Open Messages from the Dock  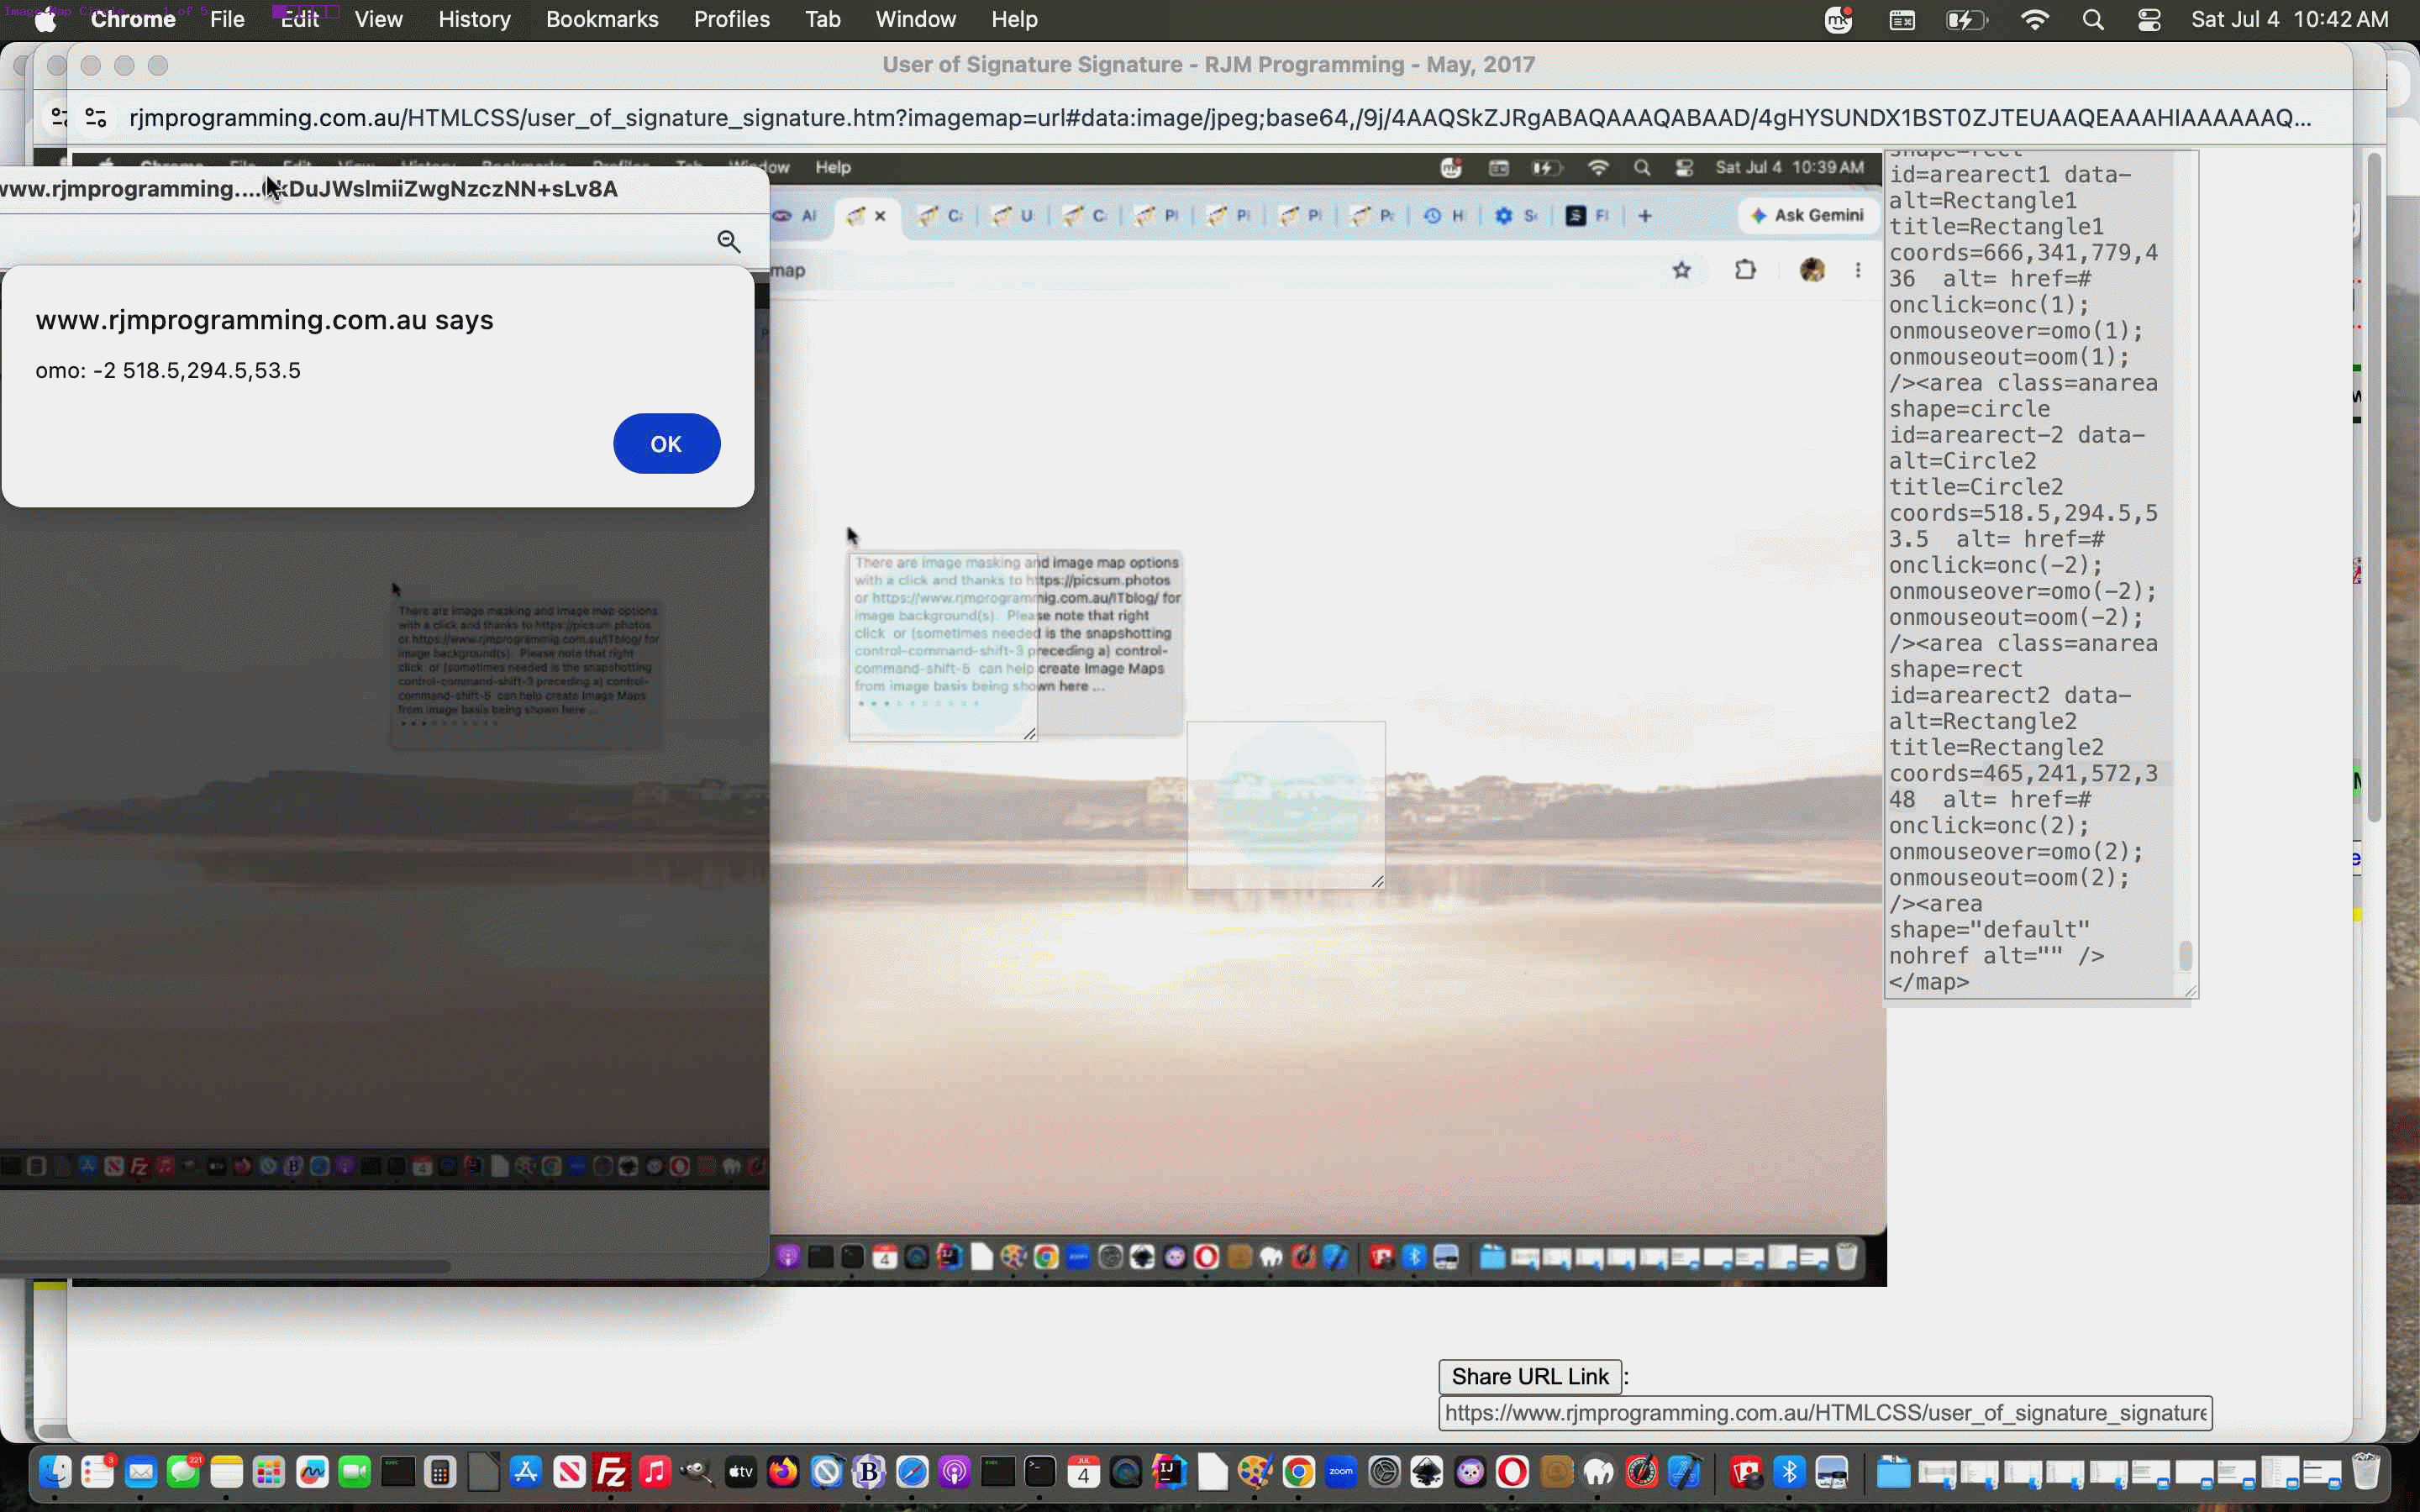[184, 1472]
